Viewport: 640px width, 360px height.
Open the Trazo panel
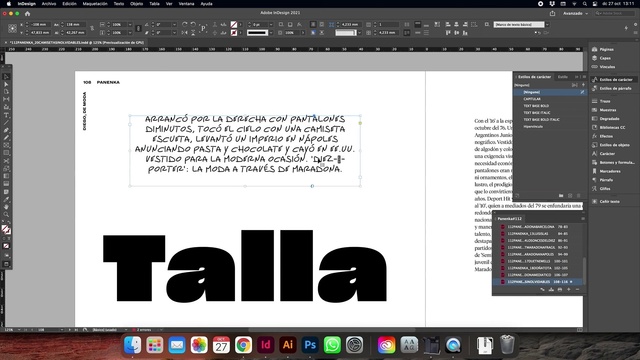pos(604,101)
